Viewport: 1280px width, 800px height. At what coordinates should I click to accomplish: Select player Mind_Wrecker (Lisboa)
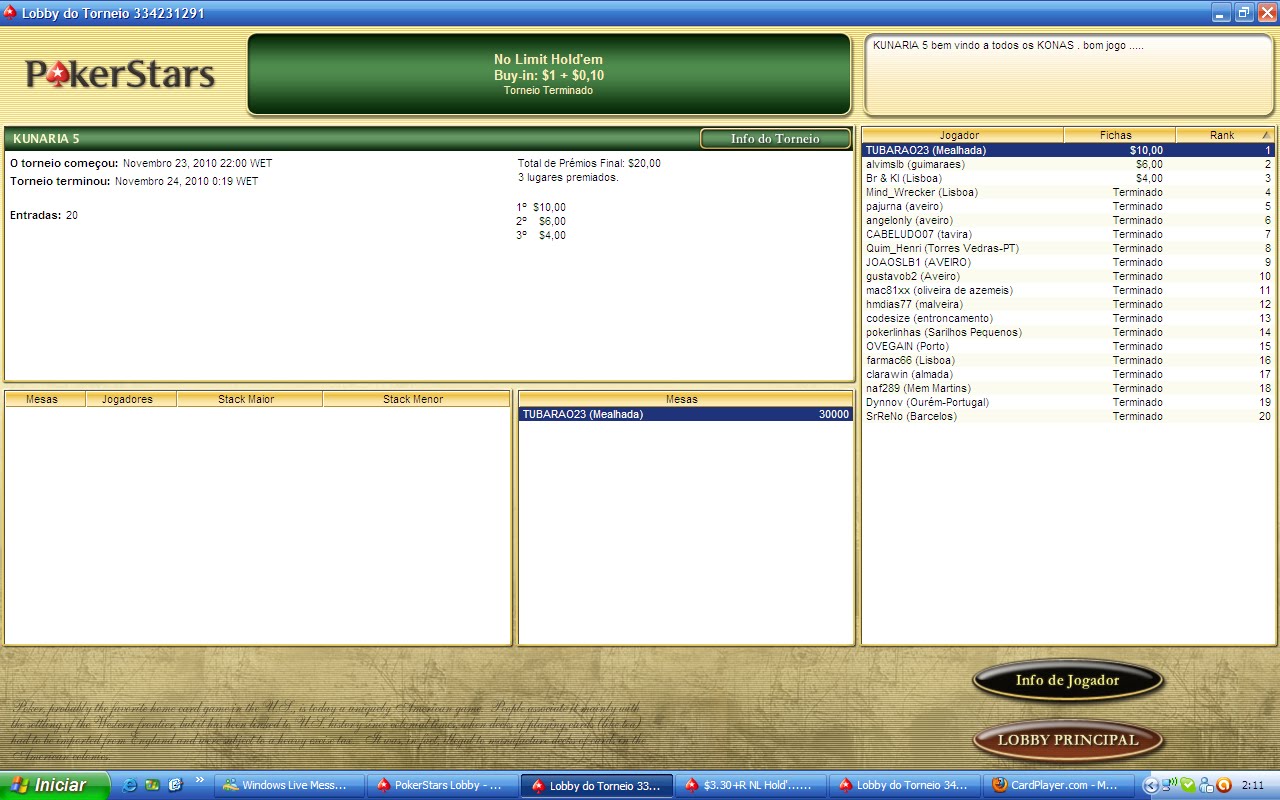tap(1068, 192)
